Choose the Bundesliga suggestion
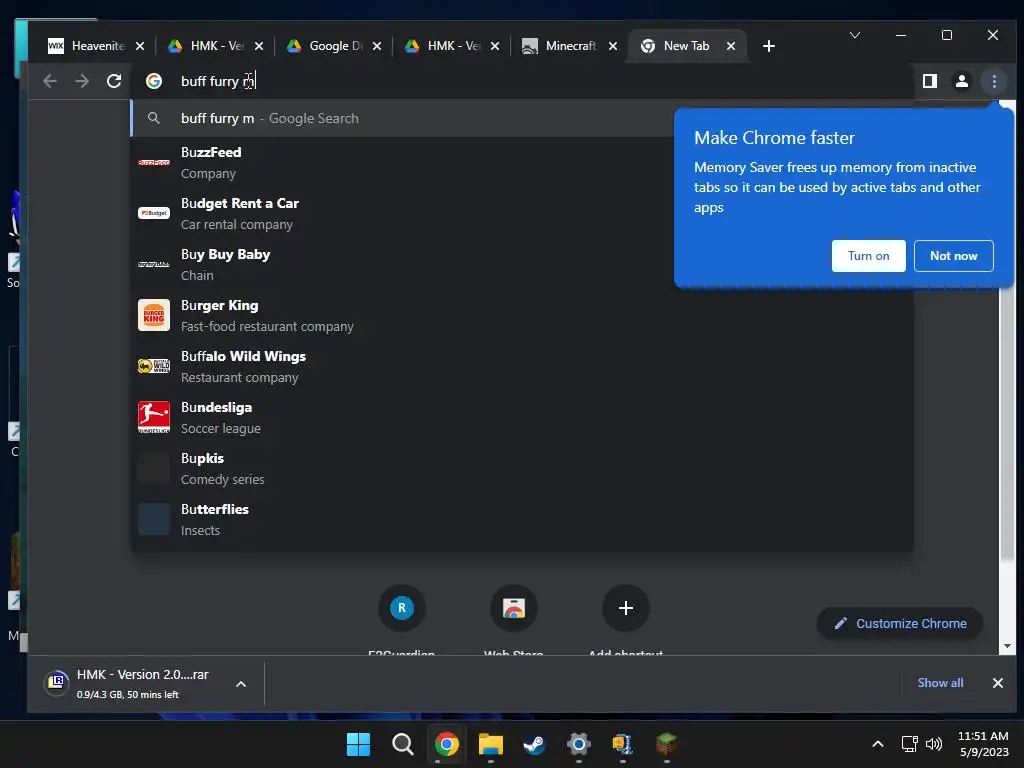 [x=522, y=417]
